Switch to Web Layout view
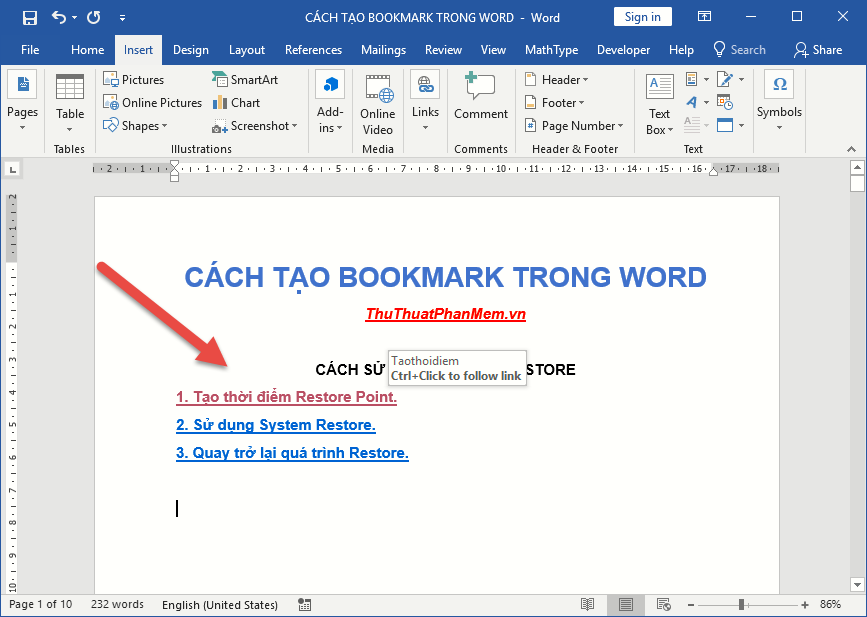867x617 pixels. point(662,604)
